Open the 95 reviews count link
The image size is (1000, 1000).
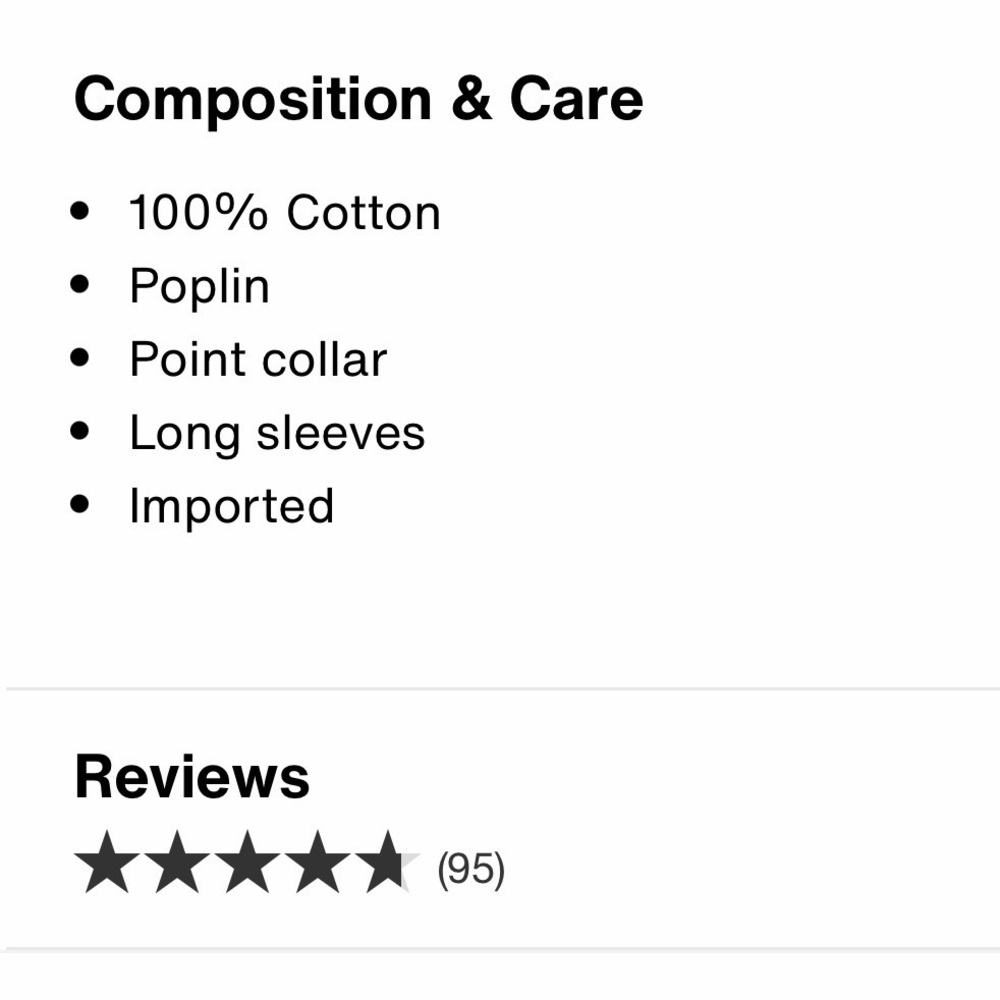point(471,869)
